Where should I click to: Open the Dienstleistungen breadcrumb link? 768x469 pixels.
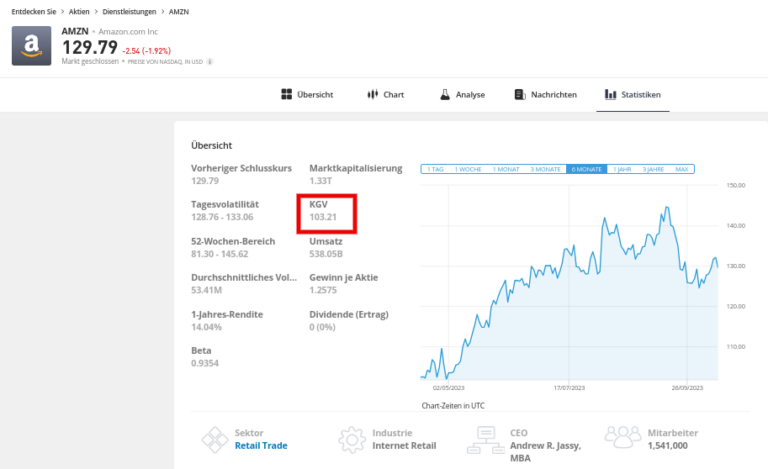click(129, 12)
